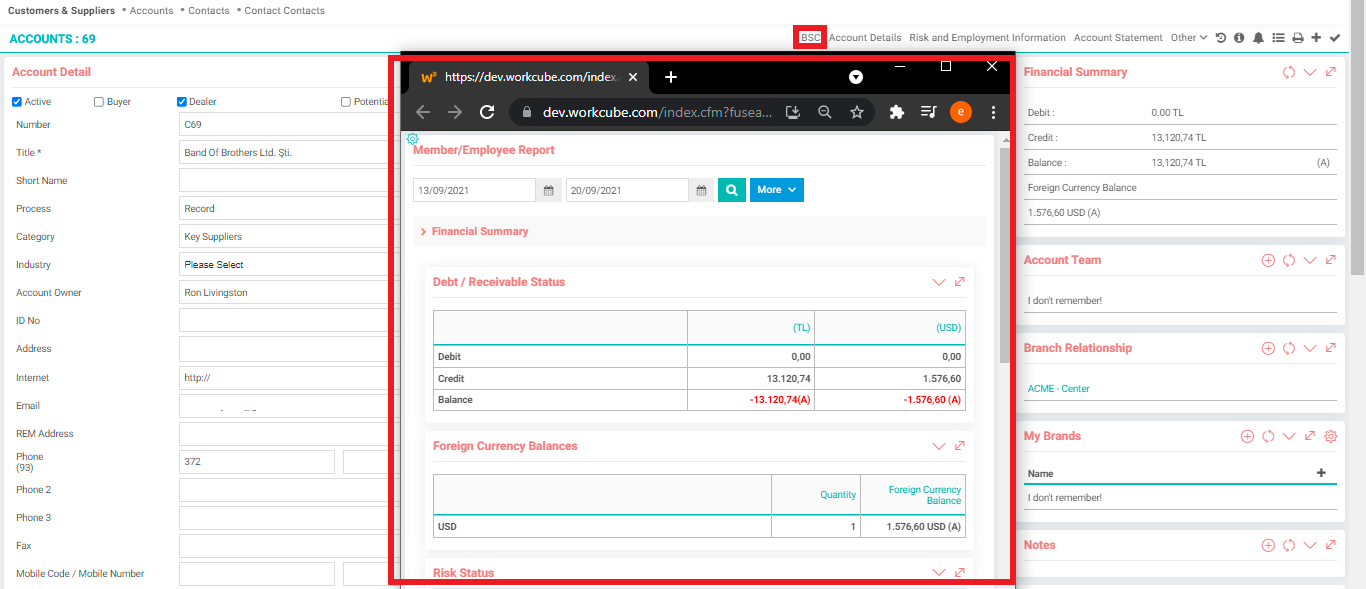This screenshot has width=1366, height=589.
Task: Check the Buyer checkbox
Action: (x=98, y=102)
